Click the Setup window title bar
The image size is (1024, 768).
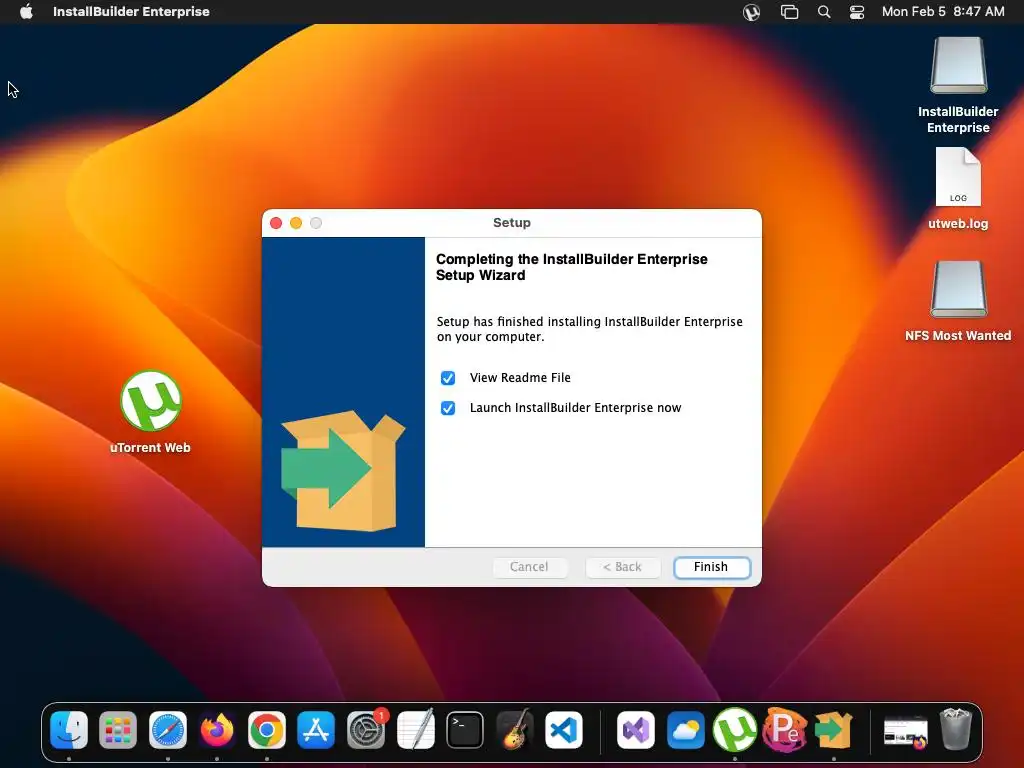pyautogui.click(x=512, y=223)
